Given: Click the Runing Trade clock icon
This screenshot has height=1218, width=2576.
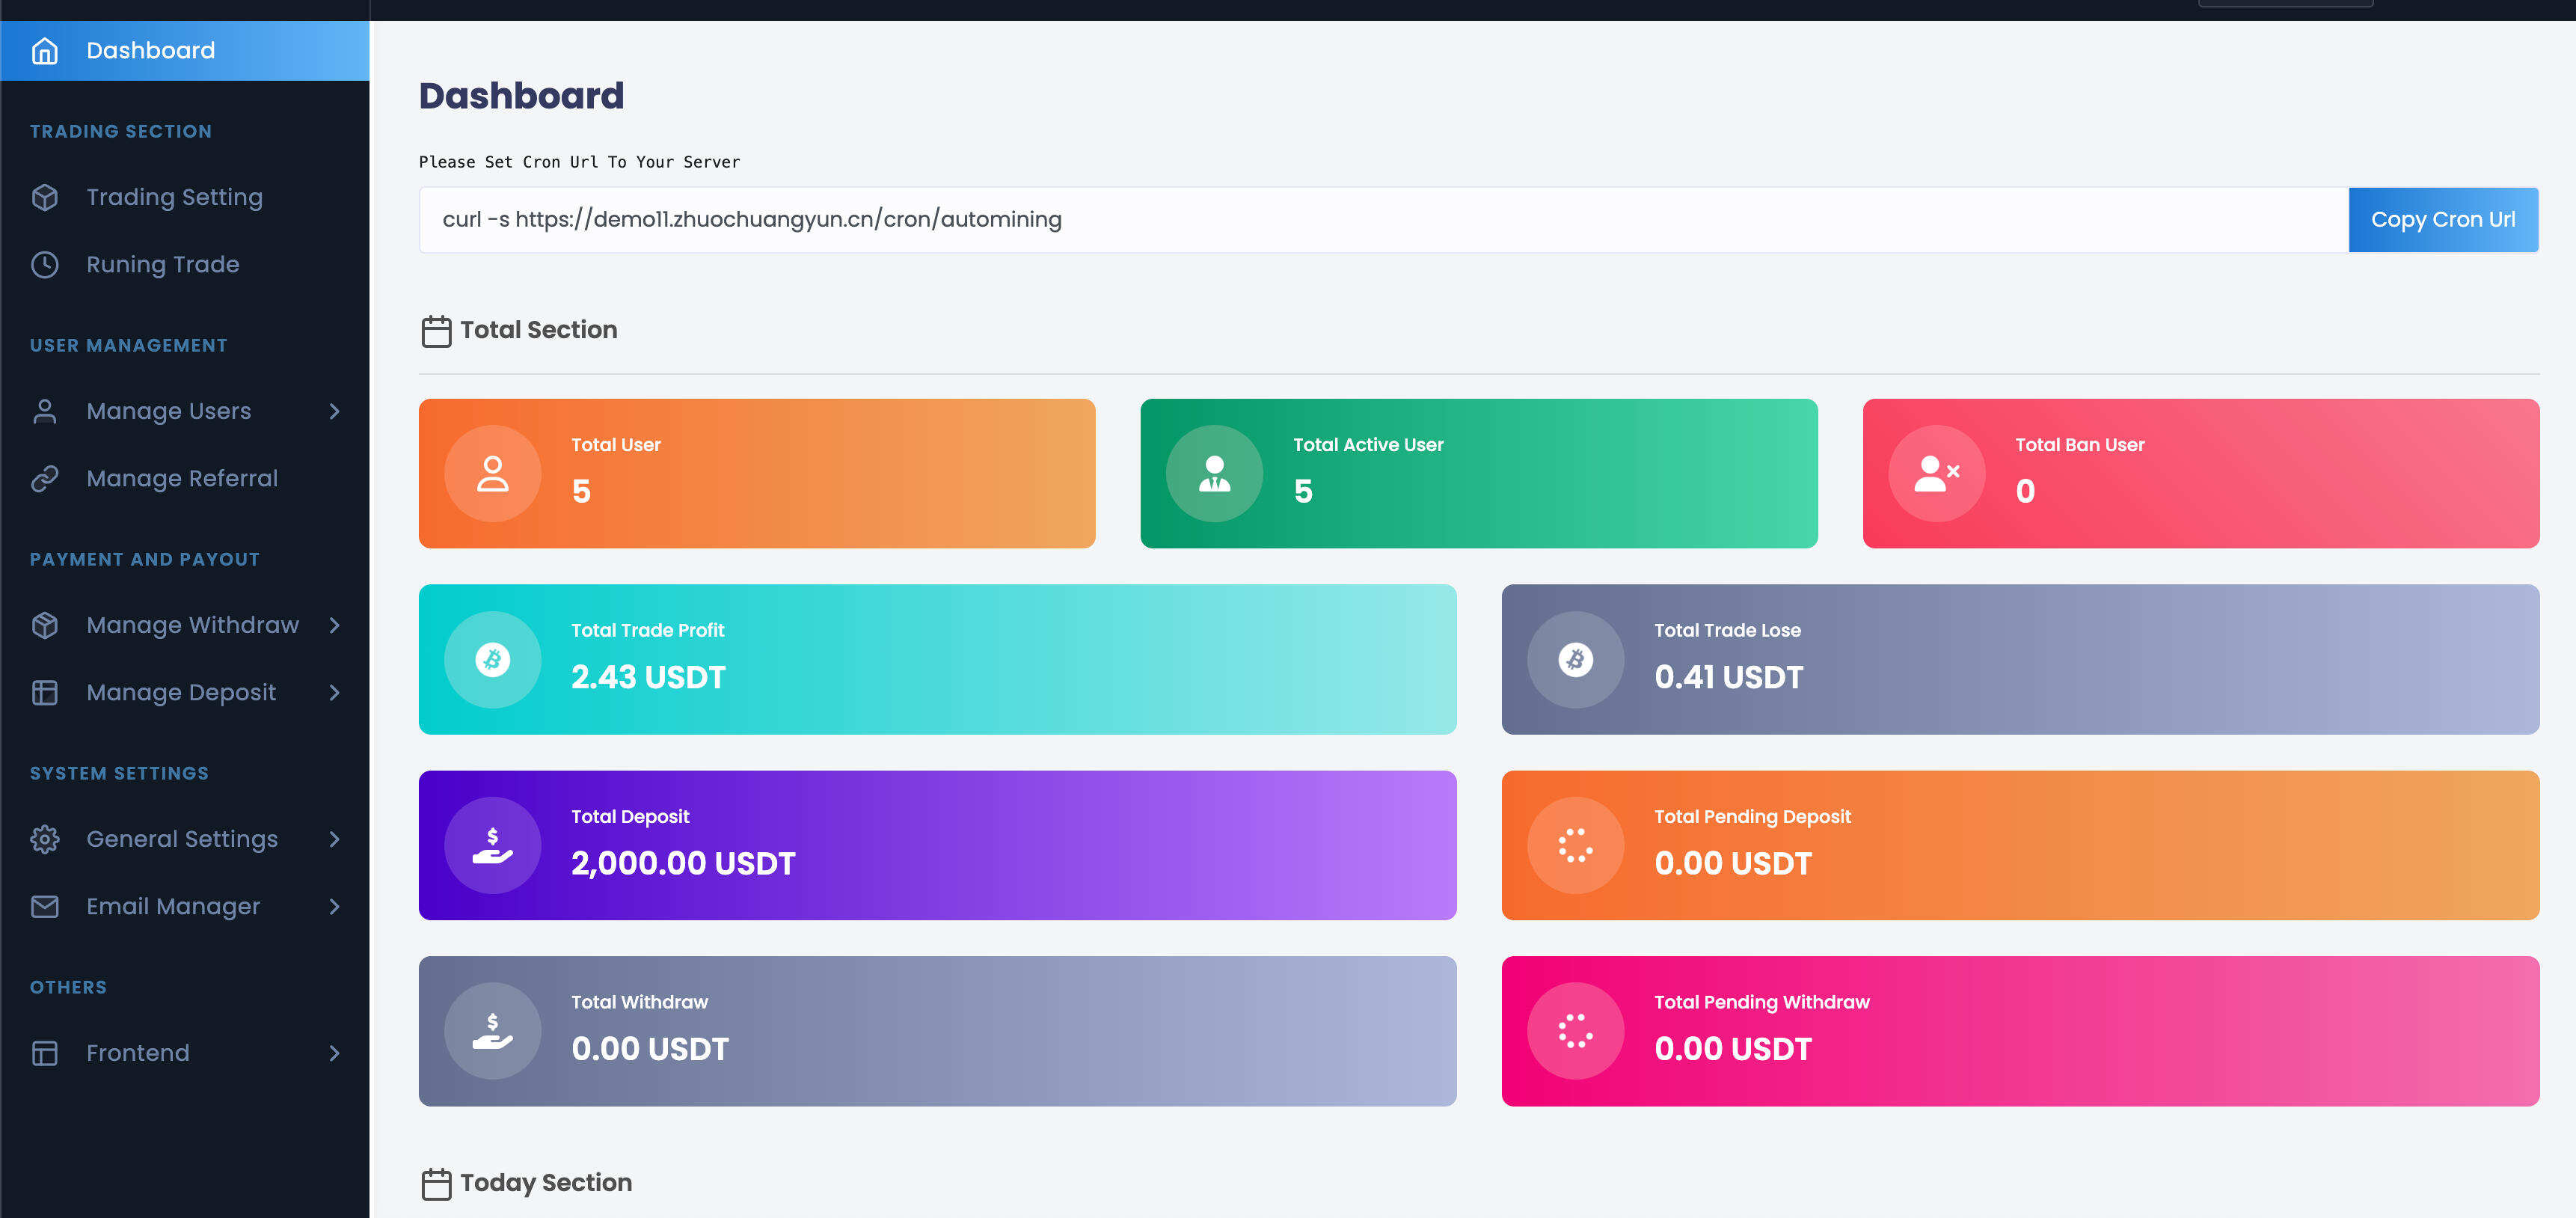Looking at the screenshot, I should pos(44,265).
